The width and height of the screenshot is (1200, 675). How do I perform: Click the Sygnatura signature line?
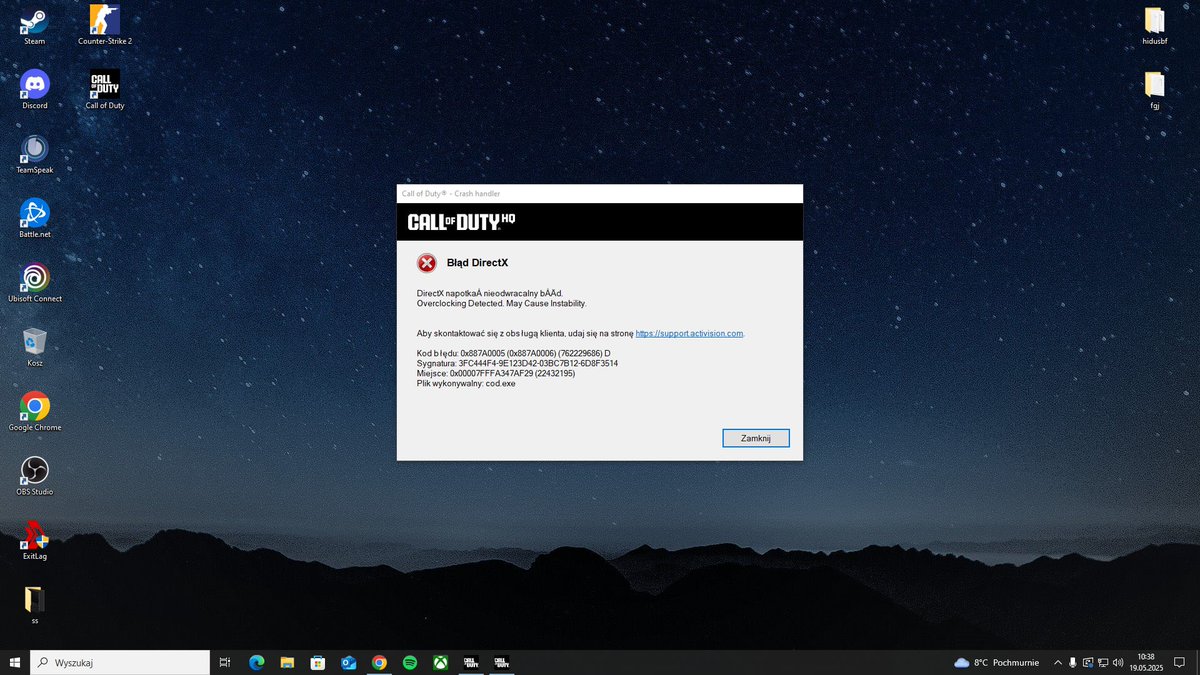(x=517, y=364)
